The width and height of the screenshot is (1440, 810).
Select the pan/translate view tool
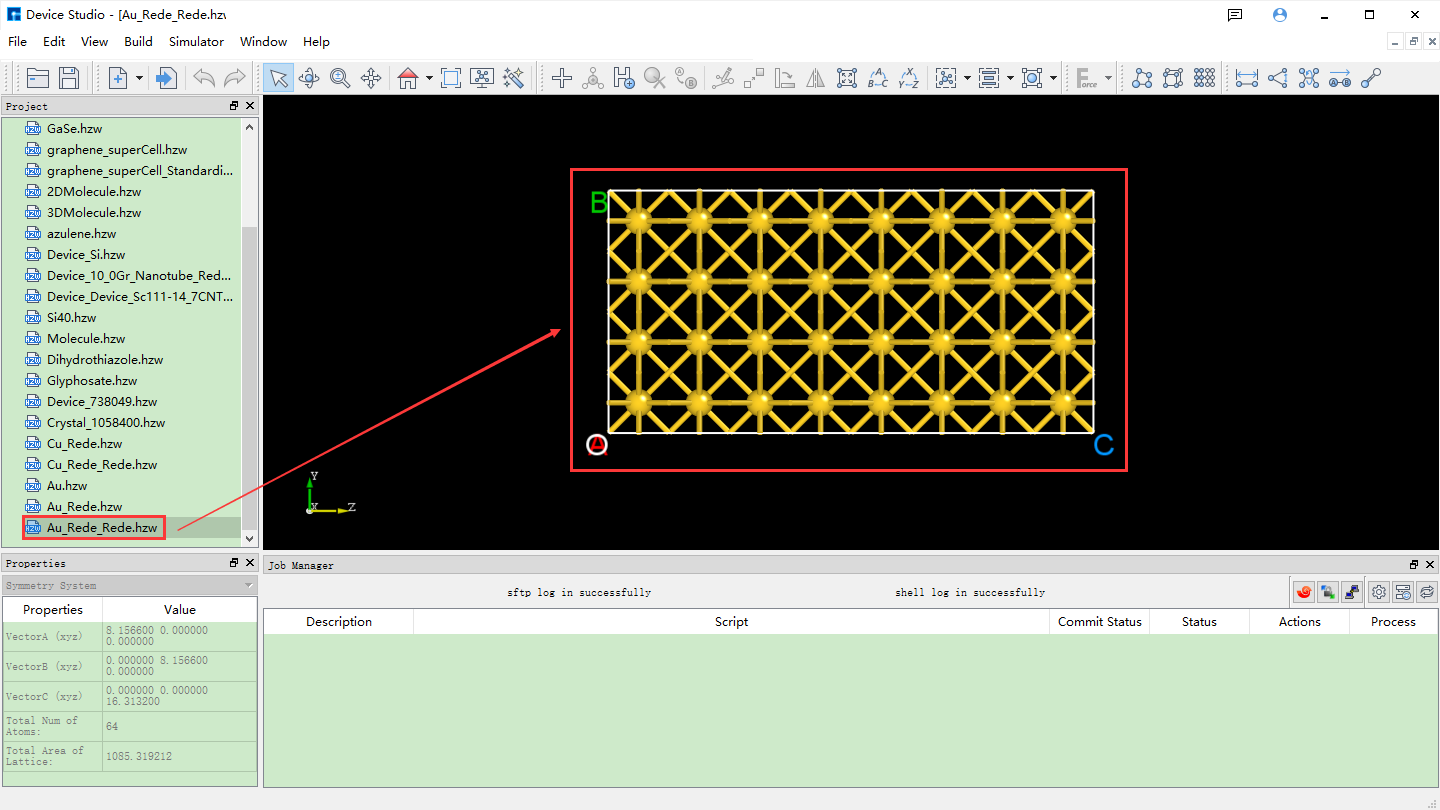click(372, 78)
